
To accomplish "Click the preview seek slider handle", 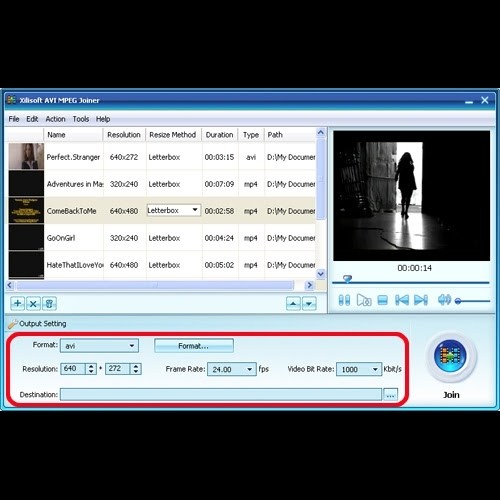I will coord(347,279).
